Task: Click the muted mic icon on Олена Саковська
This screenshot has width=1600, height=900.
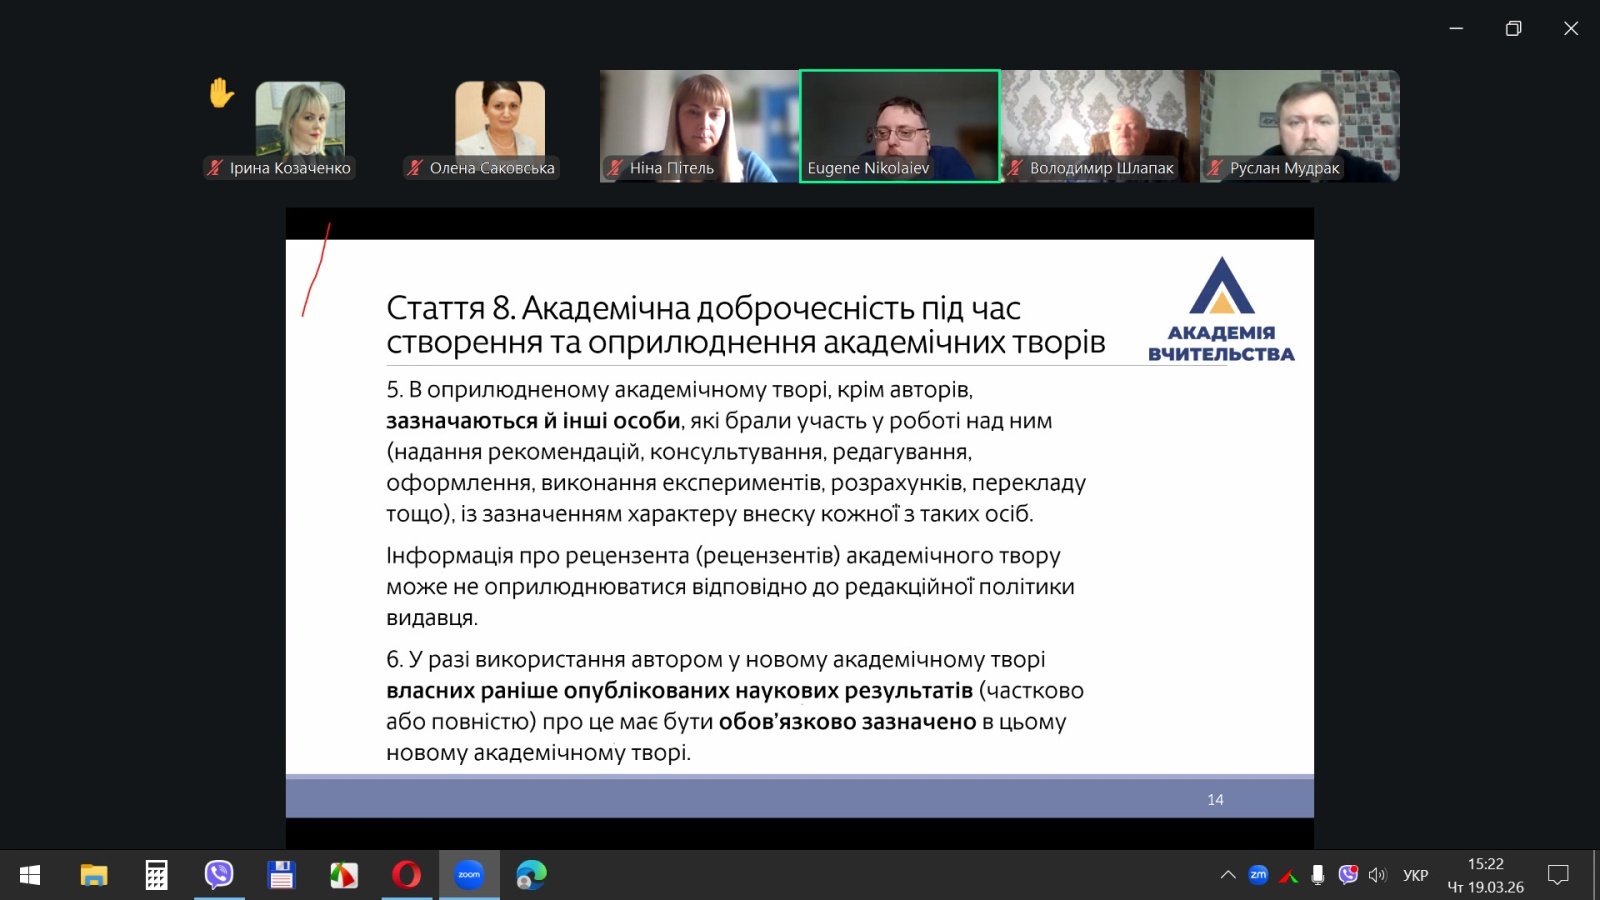Action: 415,168
